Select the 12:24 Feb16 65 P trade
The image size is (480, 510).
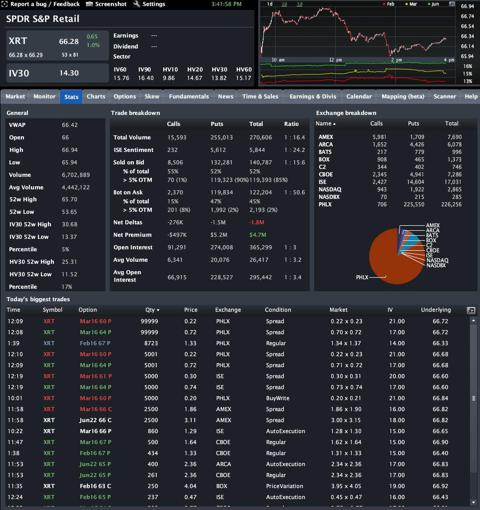click(x=237, y=497)
